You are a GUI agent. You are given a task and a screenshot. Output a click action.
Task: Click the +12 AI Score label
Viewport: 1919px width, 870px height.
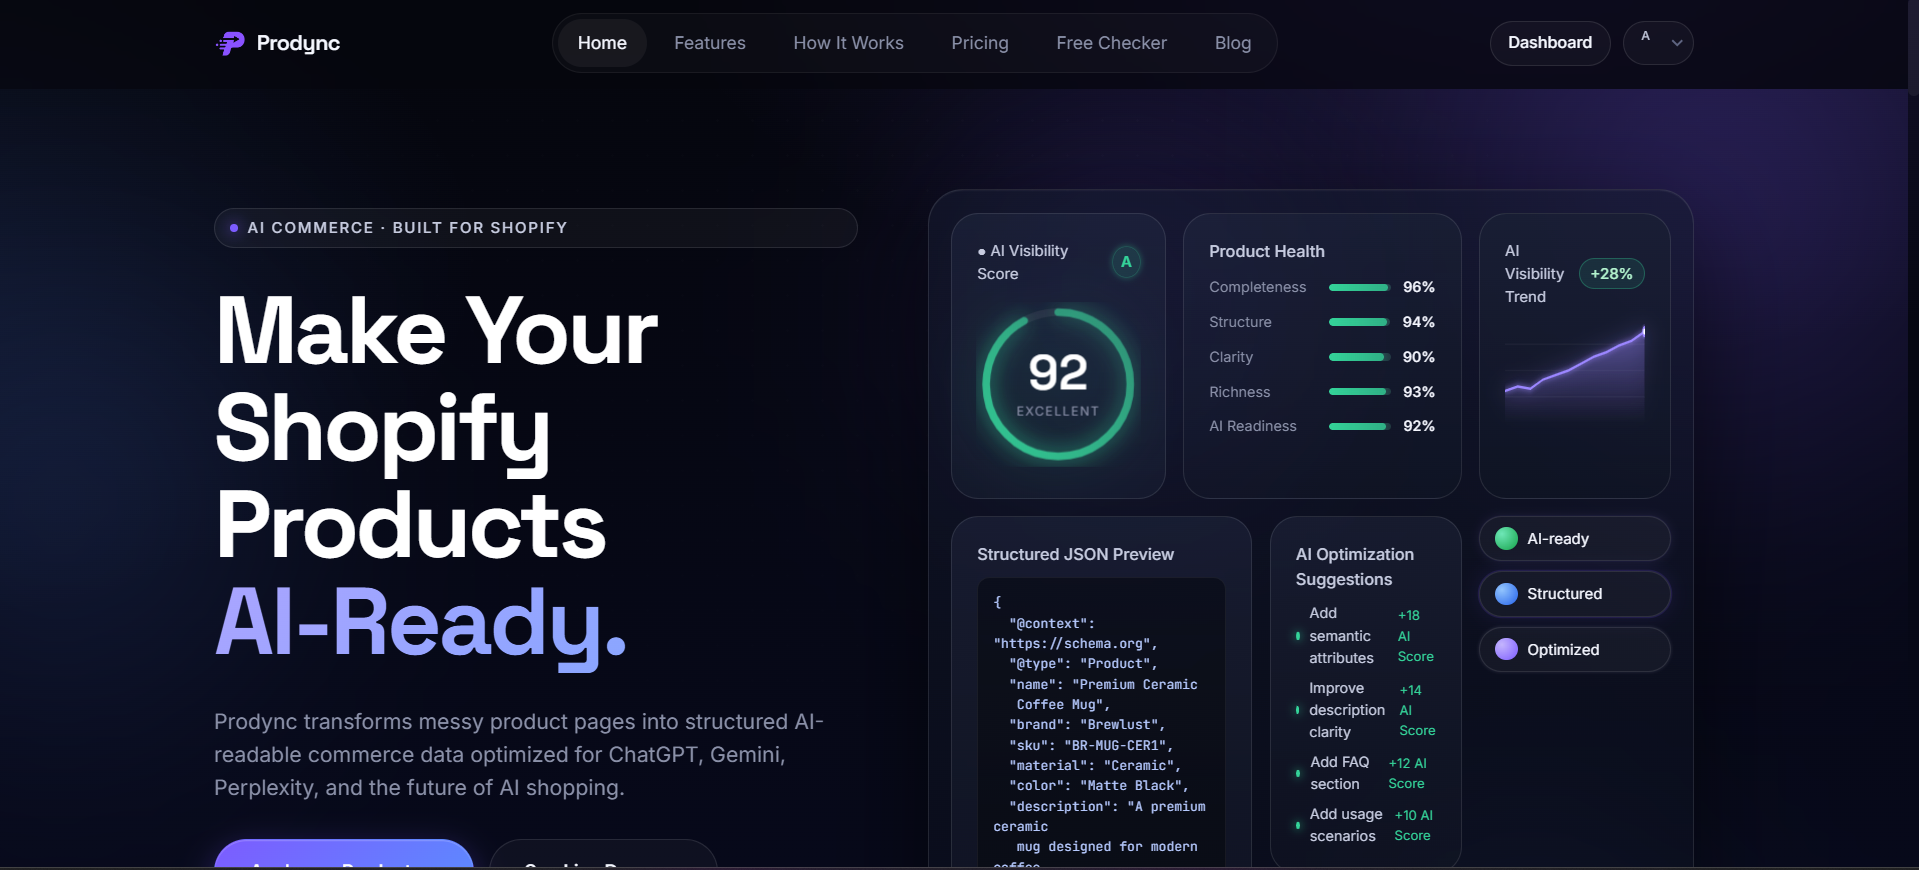pyautogui.click(x=1408, y=773)
